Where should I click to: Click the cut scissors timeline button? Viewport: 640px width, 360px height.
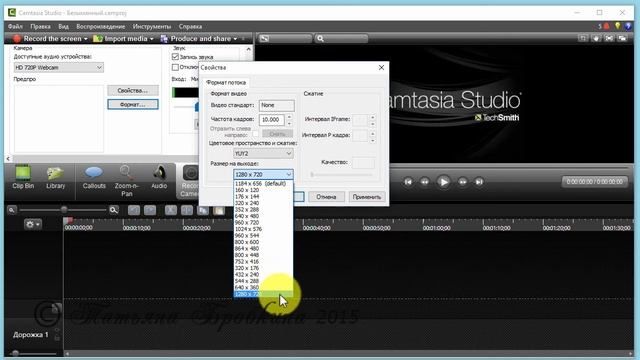[171, 210]
